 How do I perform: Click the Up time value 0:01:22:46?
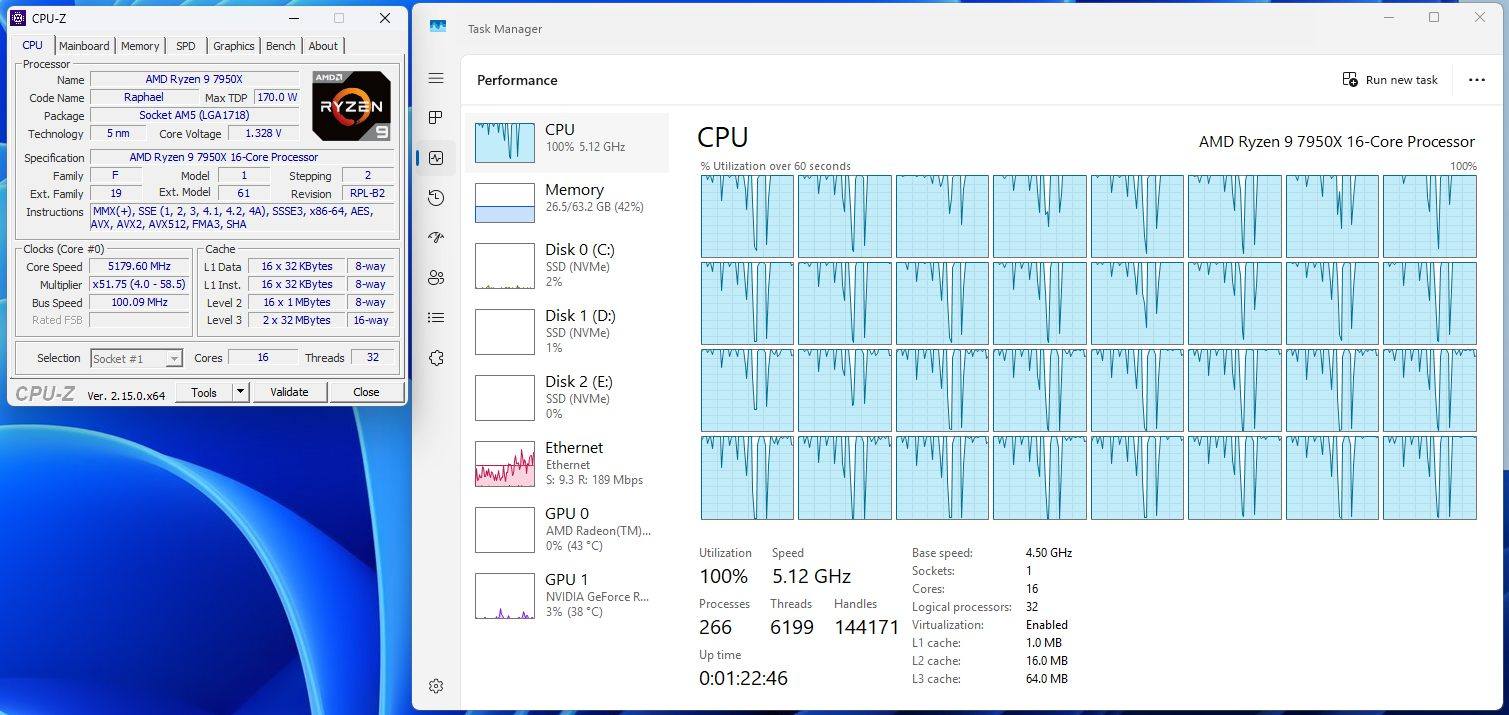pos(743,678)
